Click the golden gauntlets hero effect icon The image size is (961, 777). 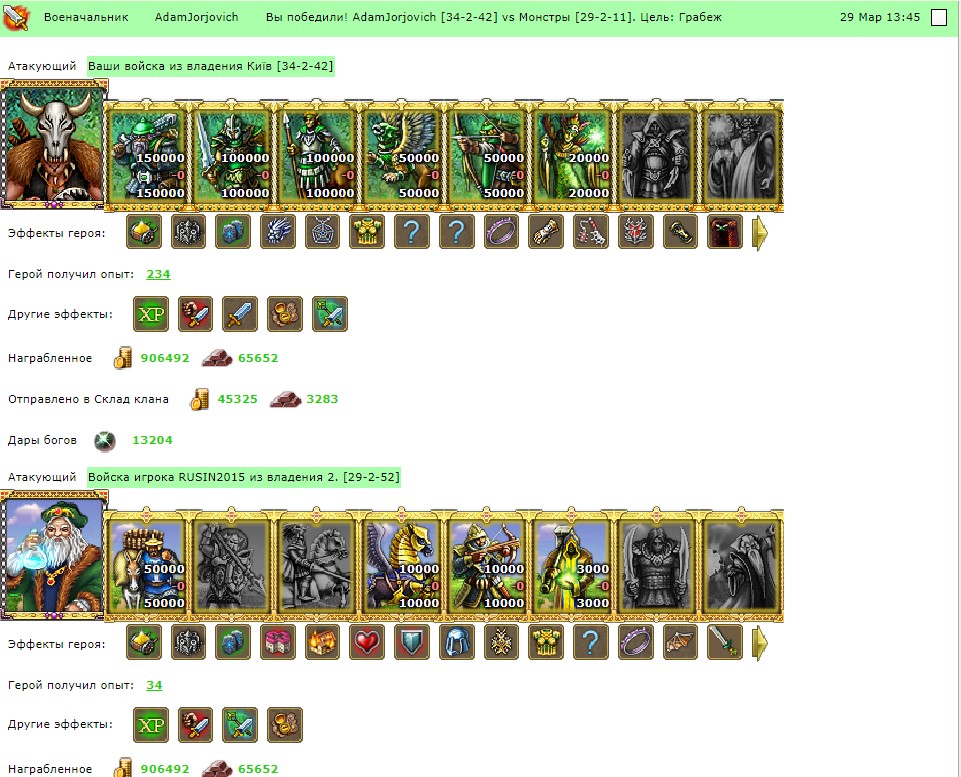(546, 231)
